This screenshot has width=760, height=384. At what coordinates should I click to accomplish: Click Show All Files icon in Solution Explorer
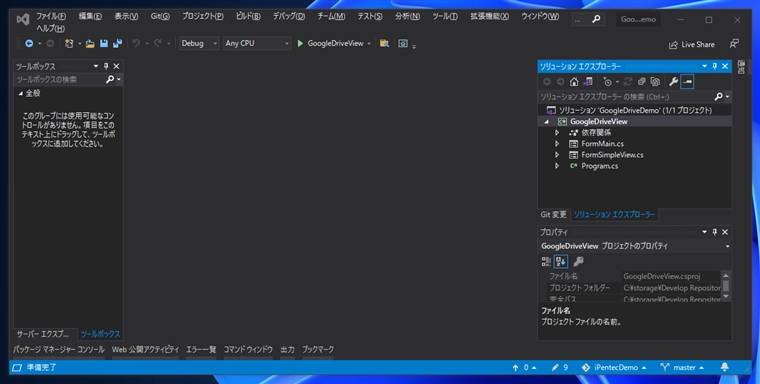(x=655, y=82)
